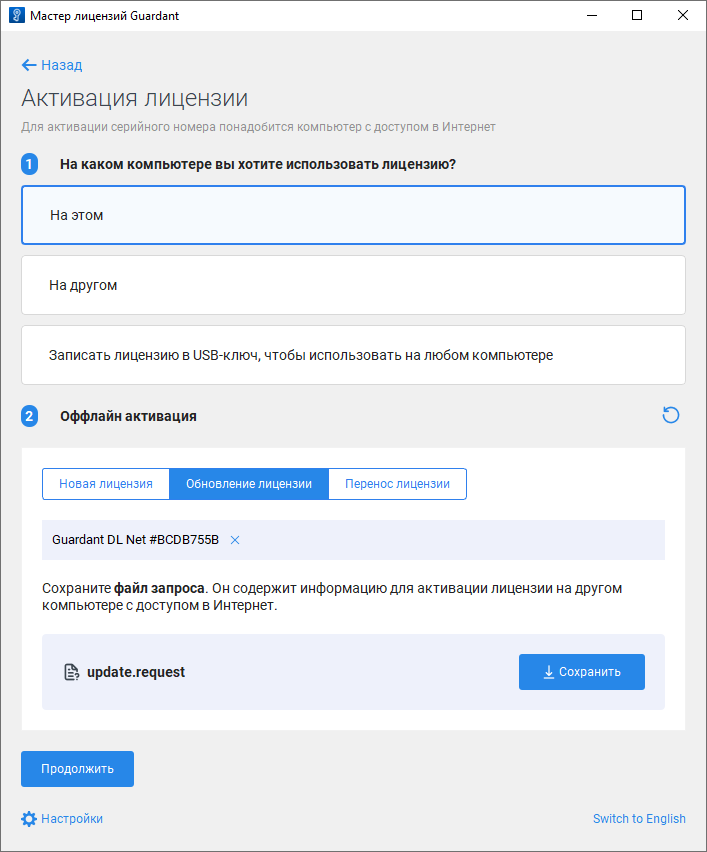
Task: Remove the Guardant DL Net license tag
Action: point(235,540)
